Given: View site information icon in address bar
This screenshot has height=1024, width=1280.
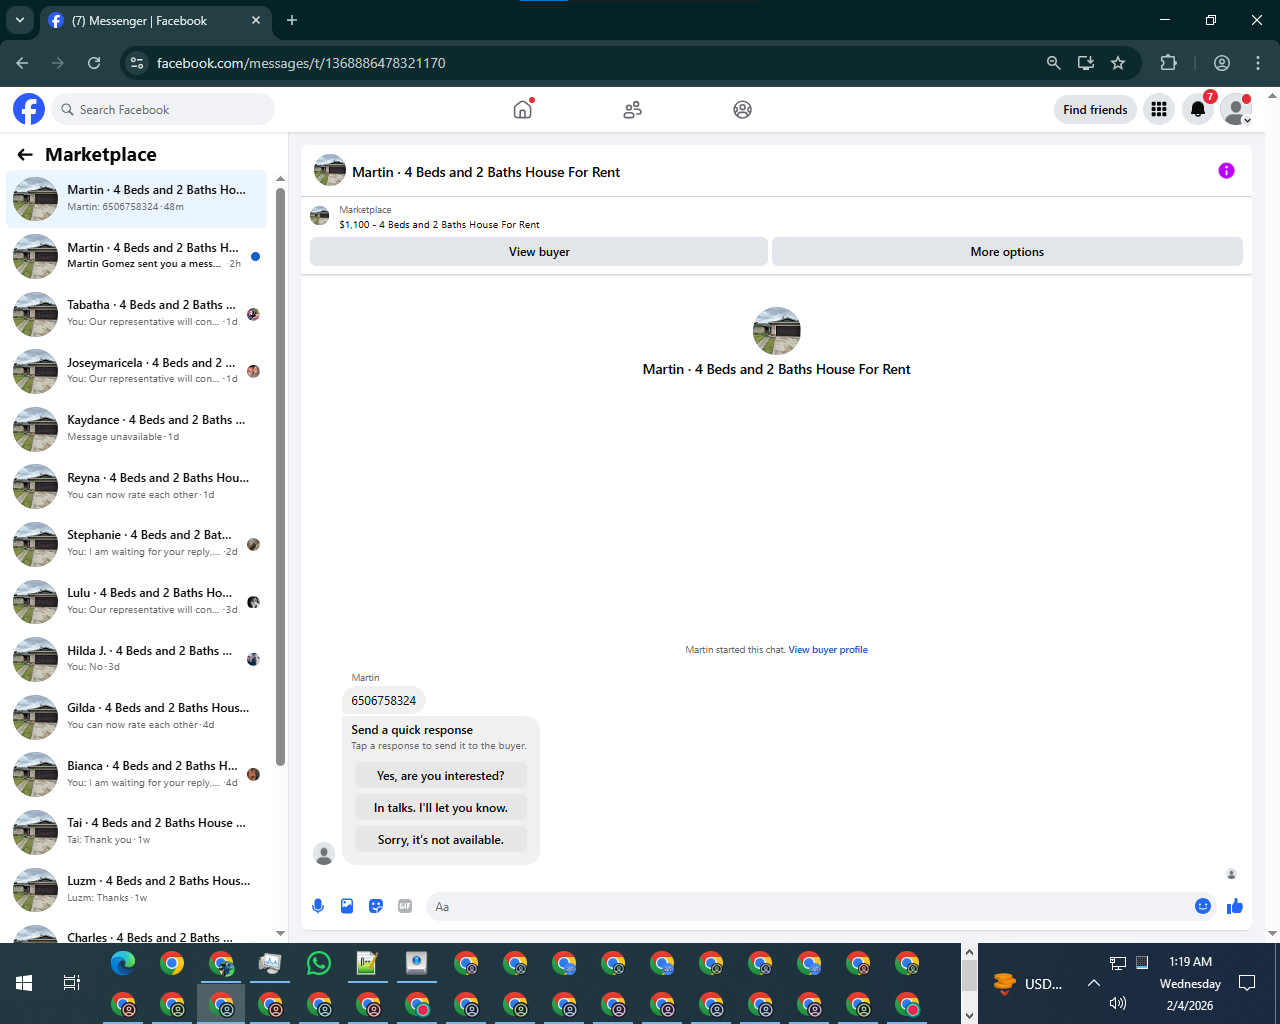Looking at the screenshot, I should [138, 63].
